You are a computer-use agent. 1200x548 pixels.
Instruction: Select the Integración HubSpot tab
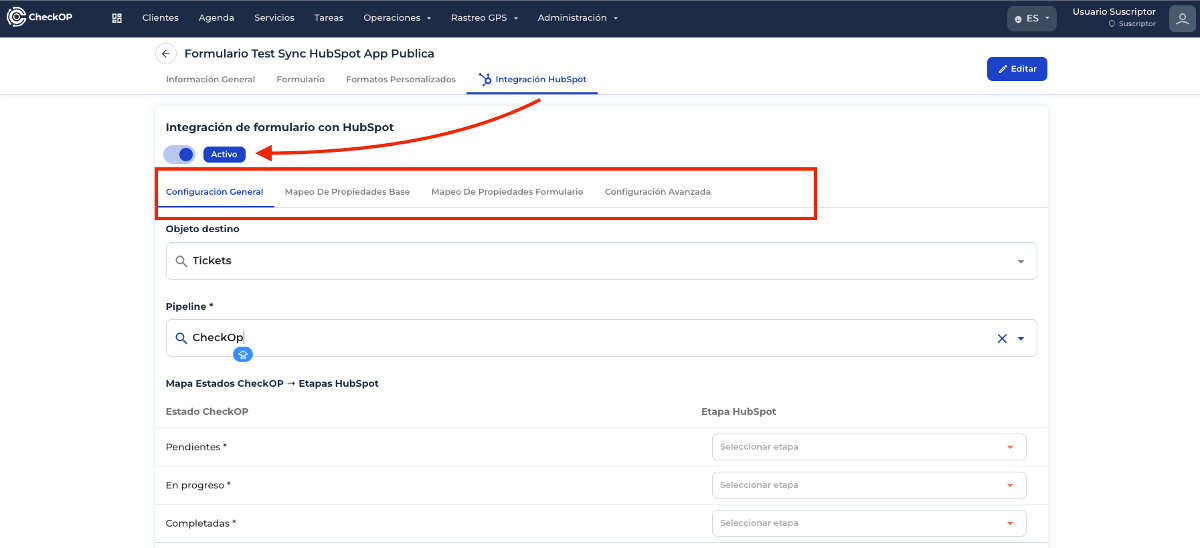coord(532,79)
